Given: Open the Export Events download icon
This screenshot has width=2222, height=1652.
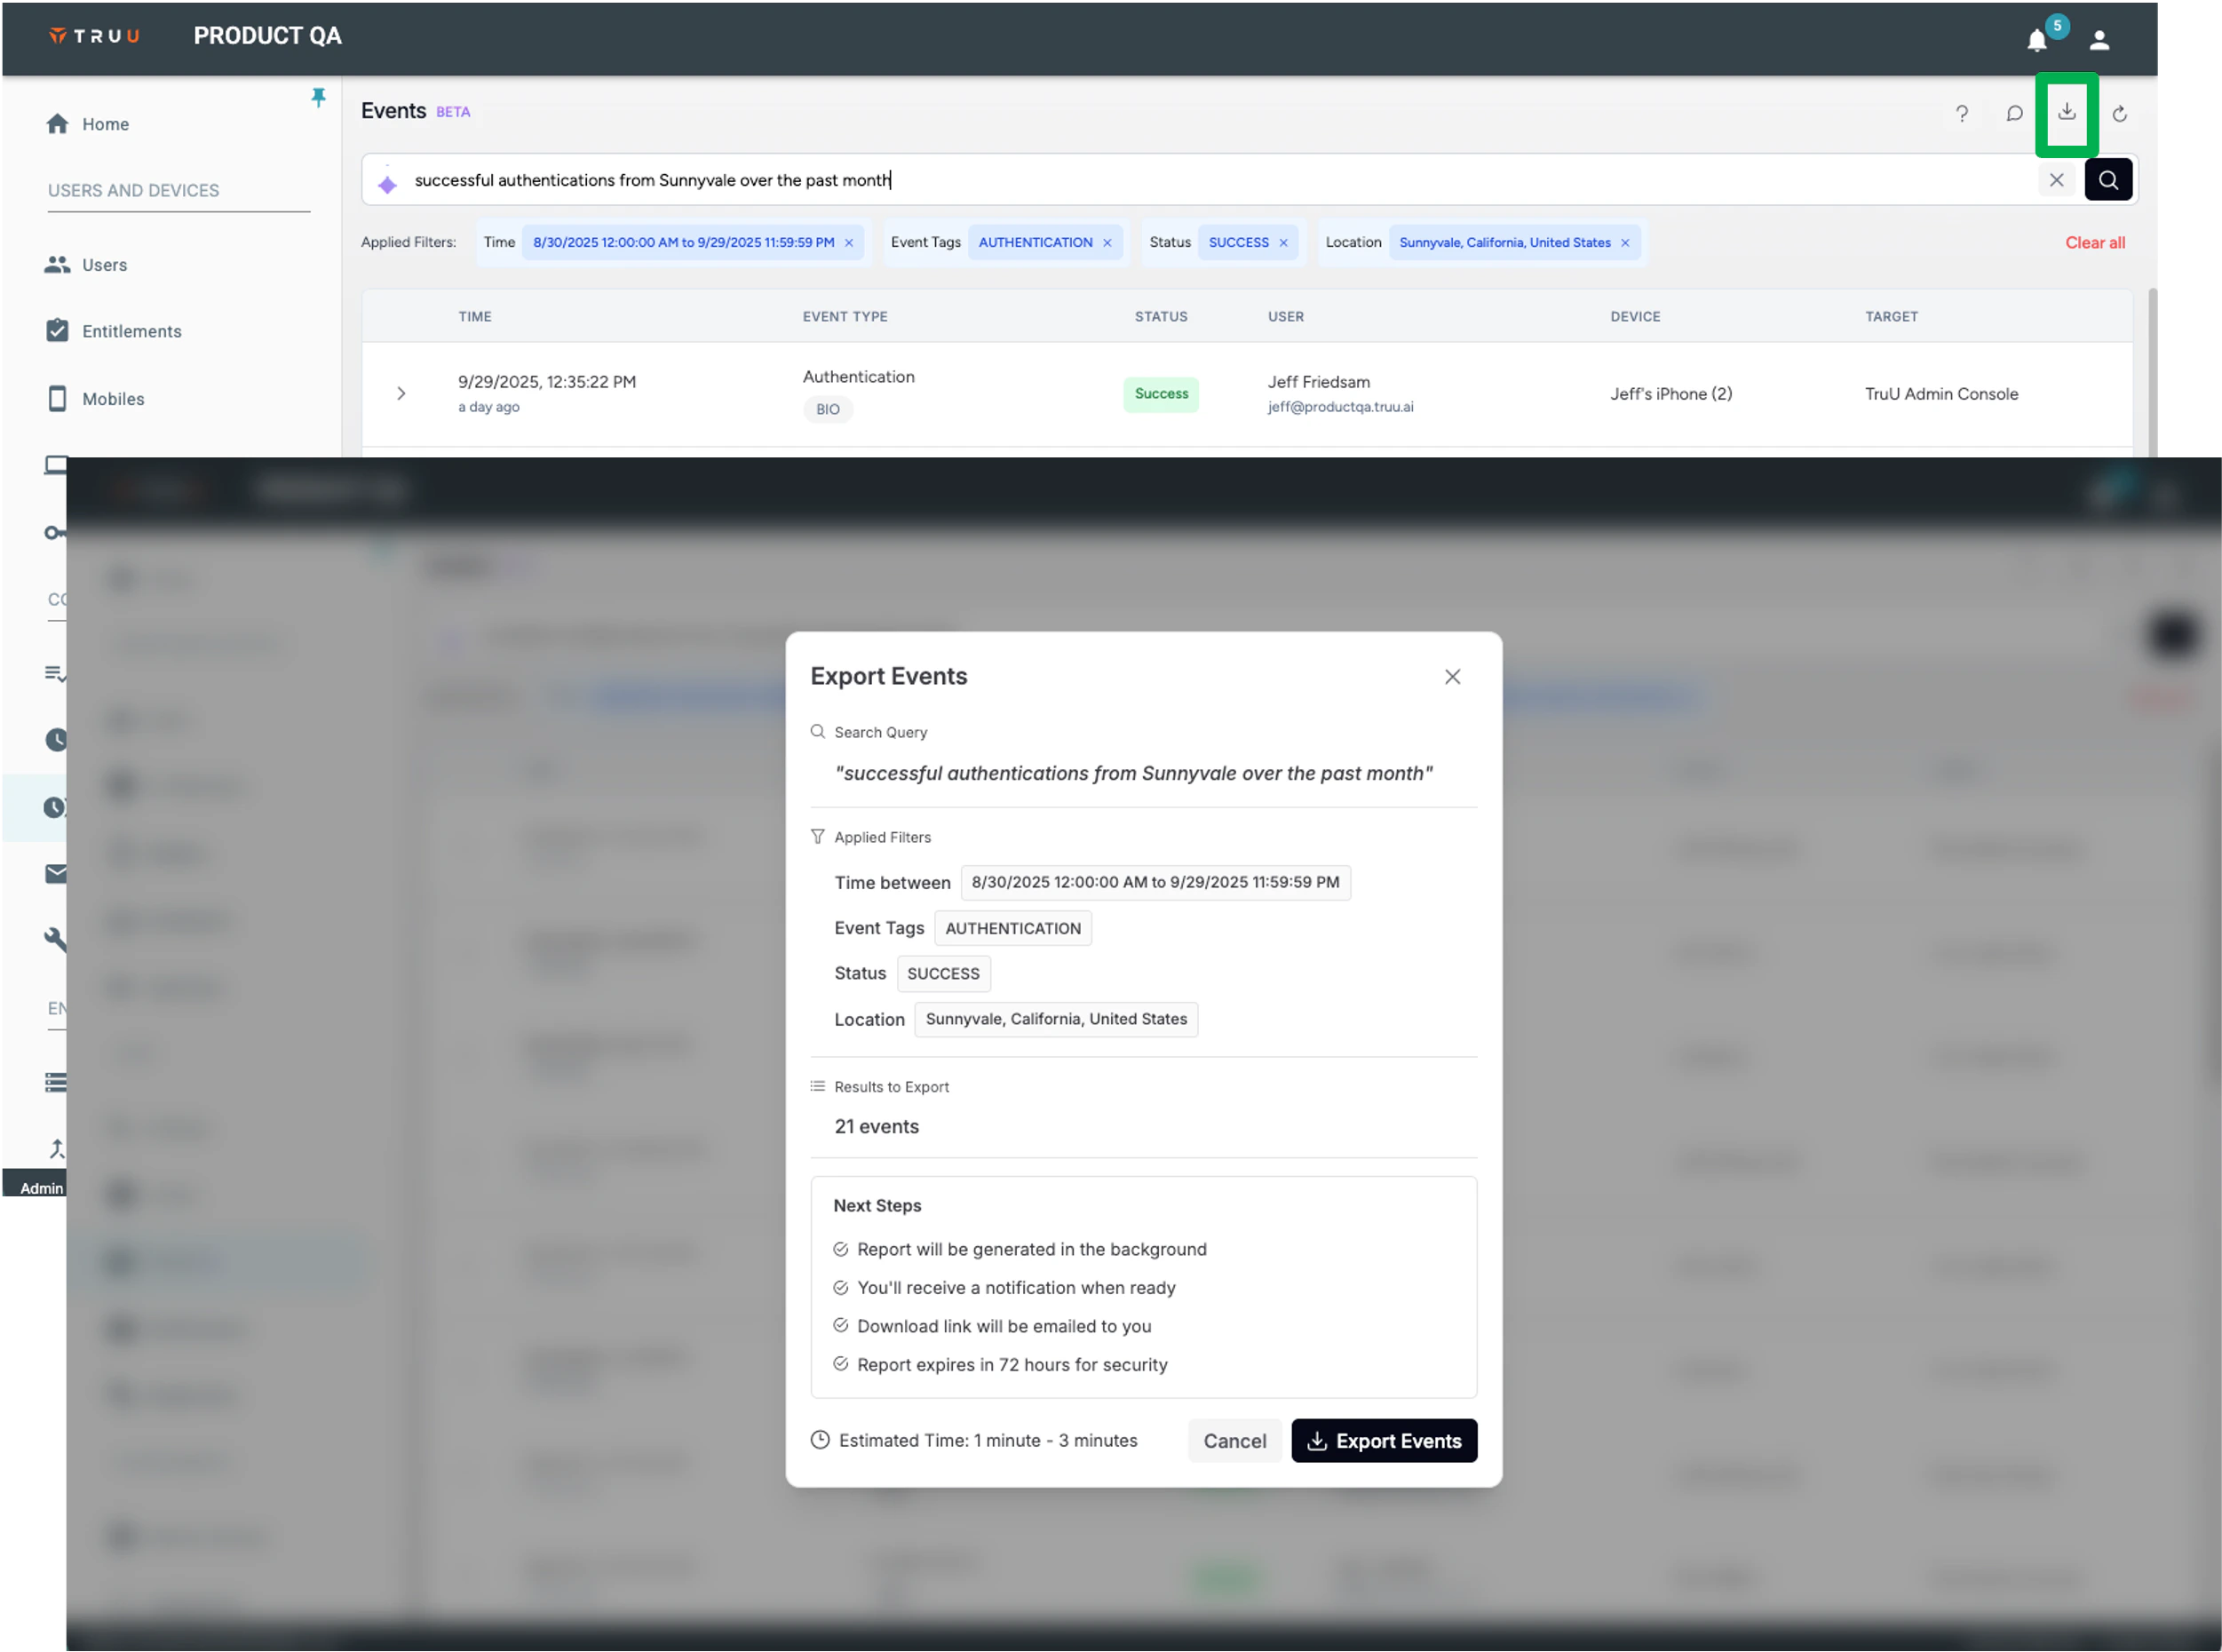Looking at the screenshot, I should 2066,114.
